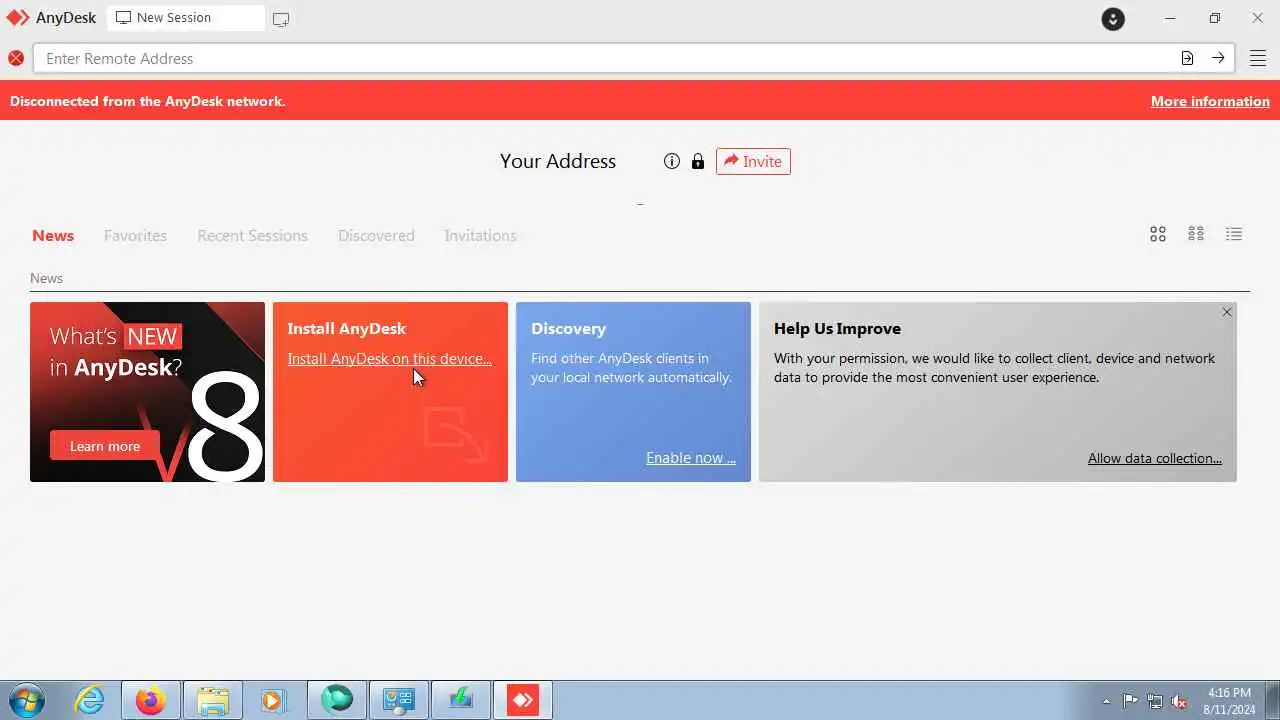The height and width of the screenshot is (720, 1280).
Task: Dismiss the Help Us Improve card
Action: click(1227, 312)
